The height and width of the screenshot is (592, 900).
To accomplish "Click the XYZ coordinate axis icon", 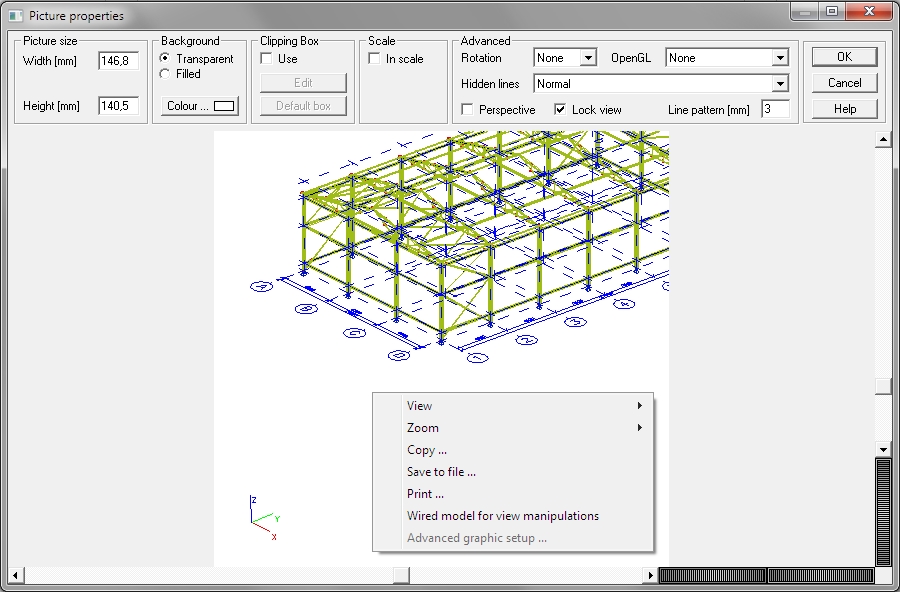I will point(262,517).
